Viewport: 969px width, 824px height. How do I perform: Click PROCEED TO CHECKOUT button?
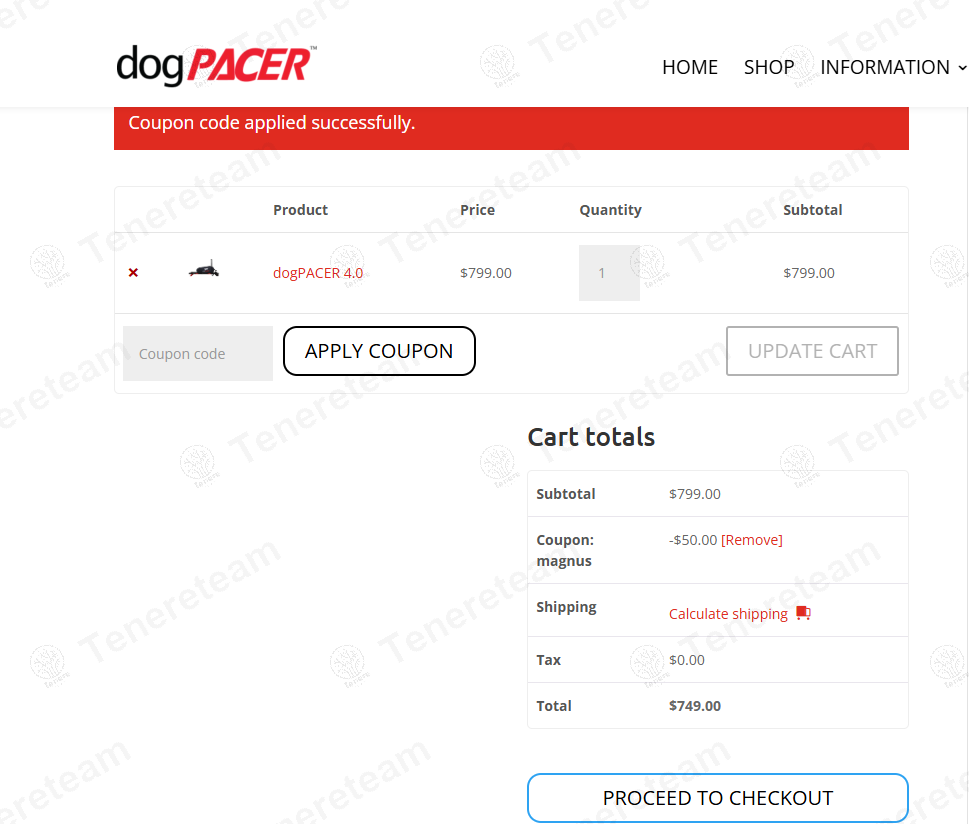pos(717,798)
